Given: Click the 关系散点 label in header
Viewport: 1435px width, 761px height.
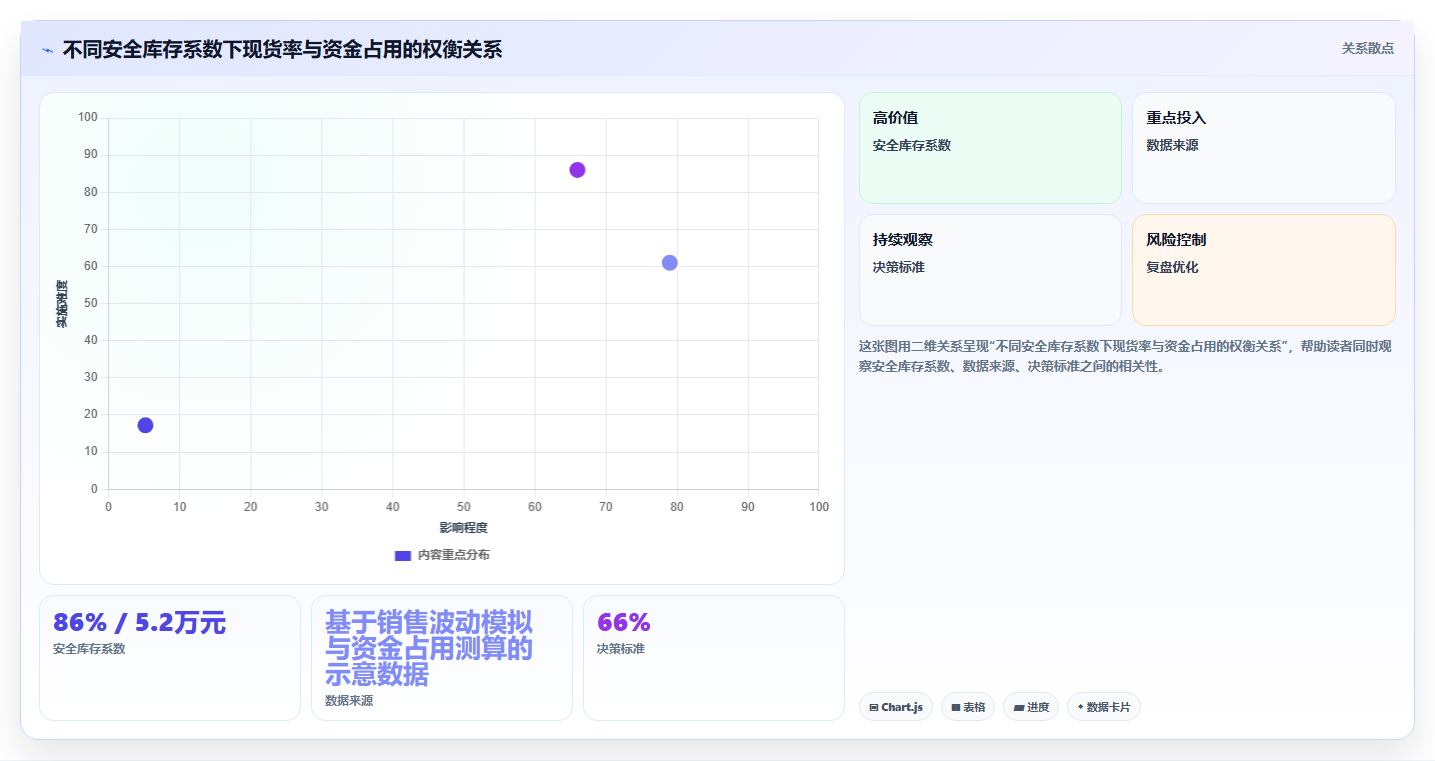Looking at the screenshot, I should [x=1367, y=48].
